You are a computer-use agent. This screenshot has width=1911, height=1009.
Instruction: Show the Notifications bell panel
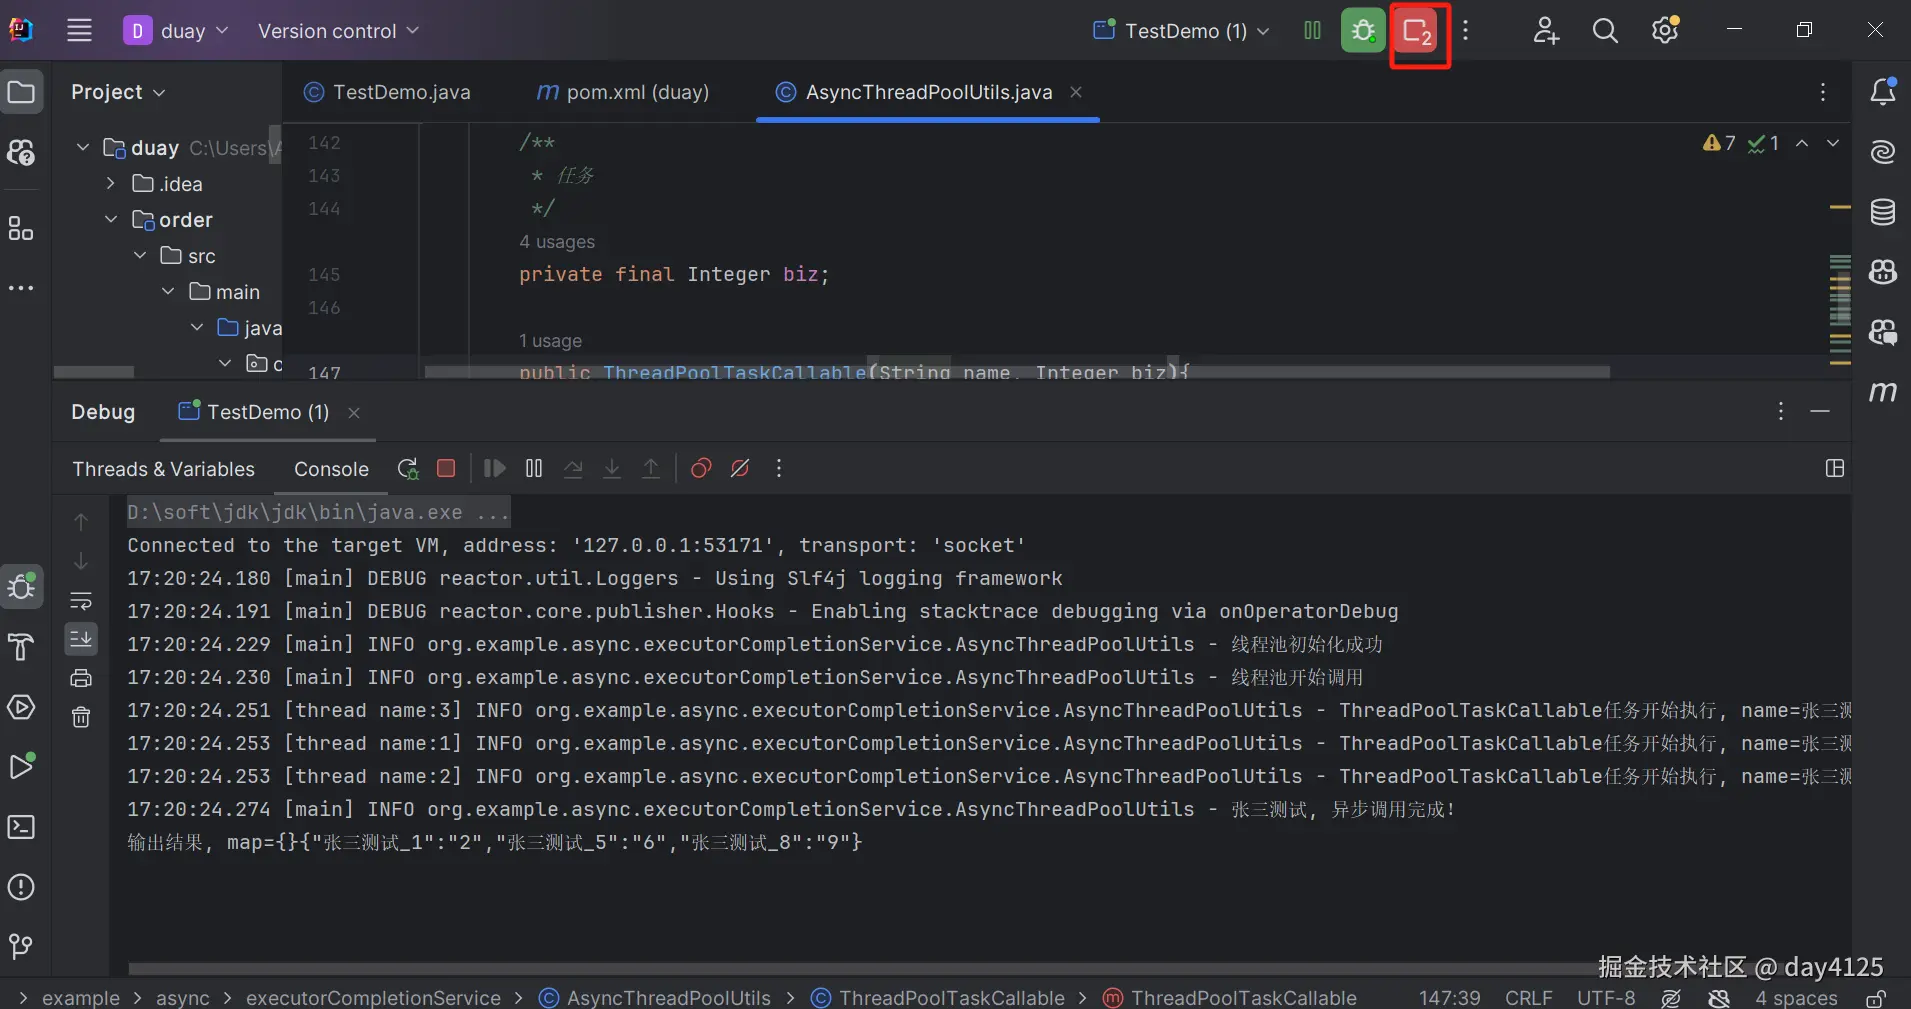(1883, 92)
